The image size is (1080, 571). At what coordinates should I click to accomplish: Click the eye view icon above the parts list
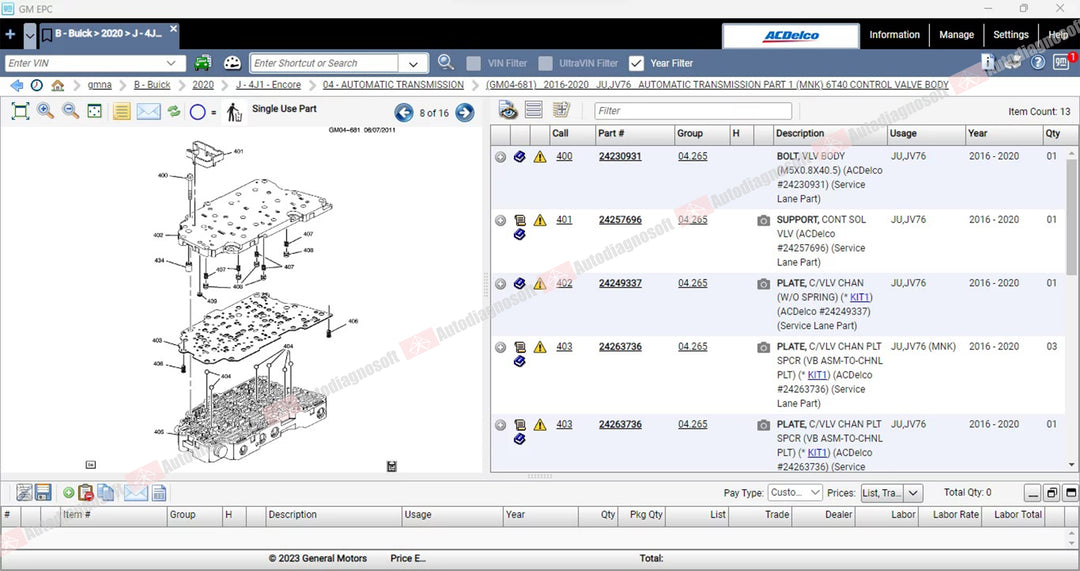tap(508, 110)
